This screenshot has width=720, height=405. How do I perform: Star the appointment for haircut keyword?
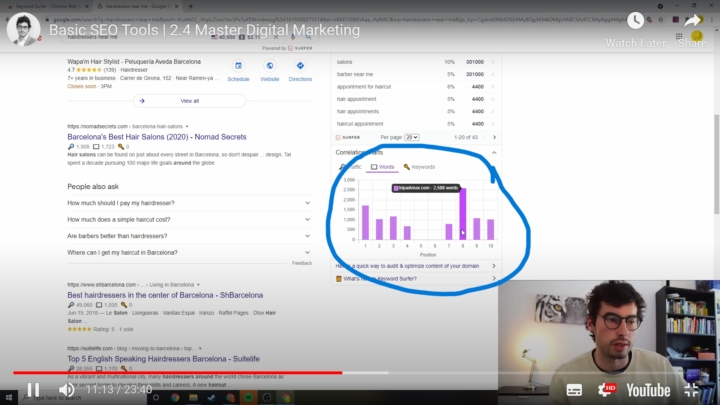[493, 87]
